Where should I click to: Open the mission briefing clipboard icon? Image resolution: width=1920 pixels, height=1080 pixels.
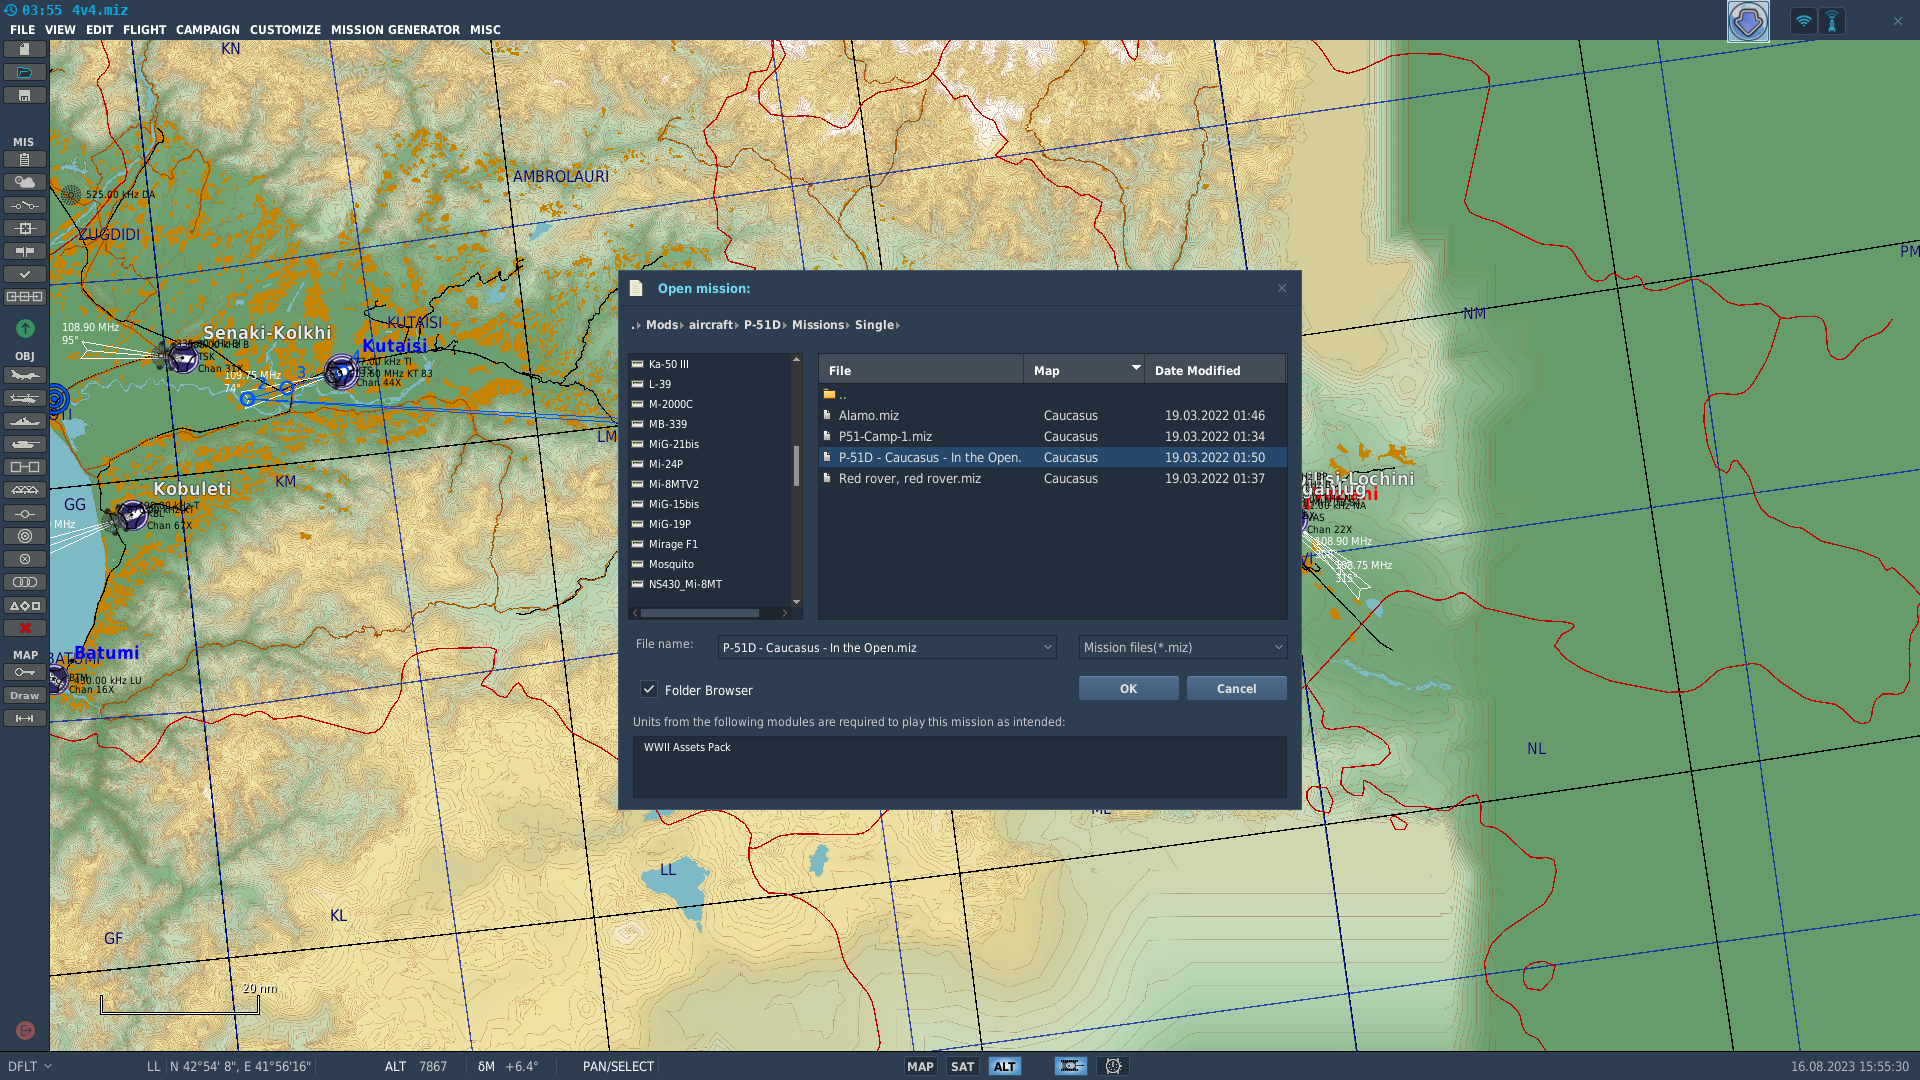point(25,159)
